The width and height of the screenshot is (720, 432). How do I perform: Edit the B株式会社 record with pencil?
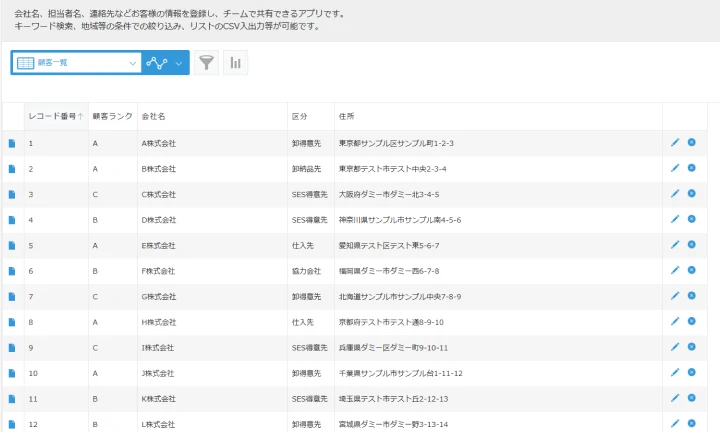(675, 168)
